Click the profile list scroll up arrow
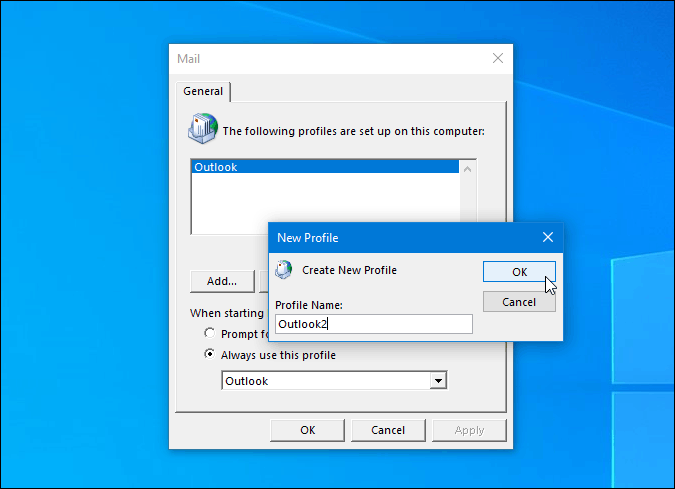Screen dimensions: 675x489 [x=468, y=169]
